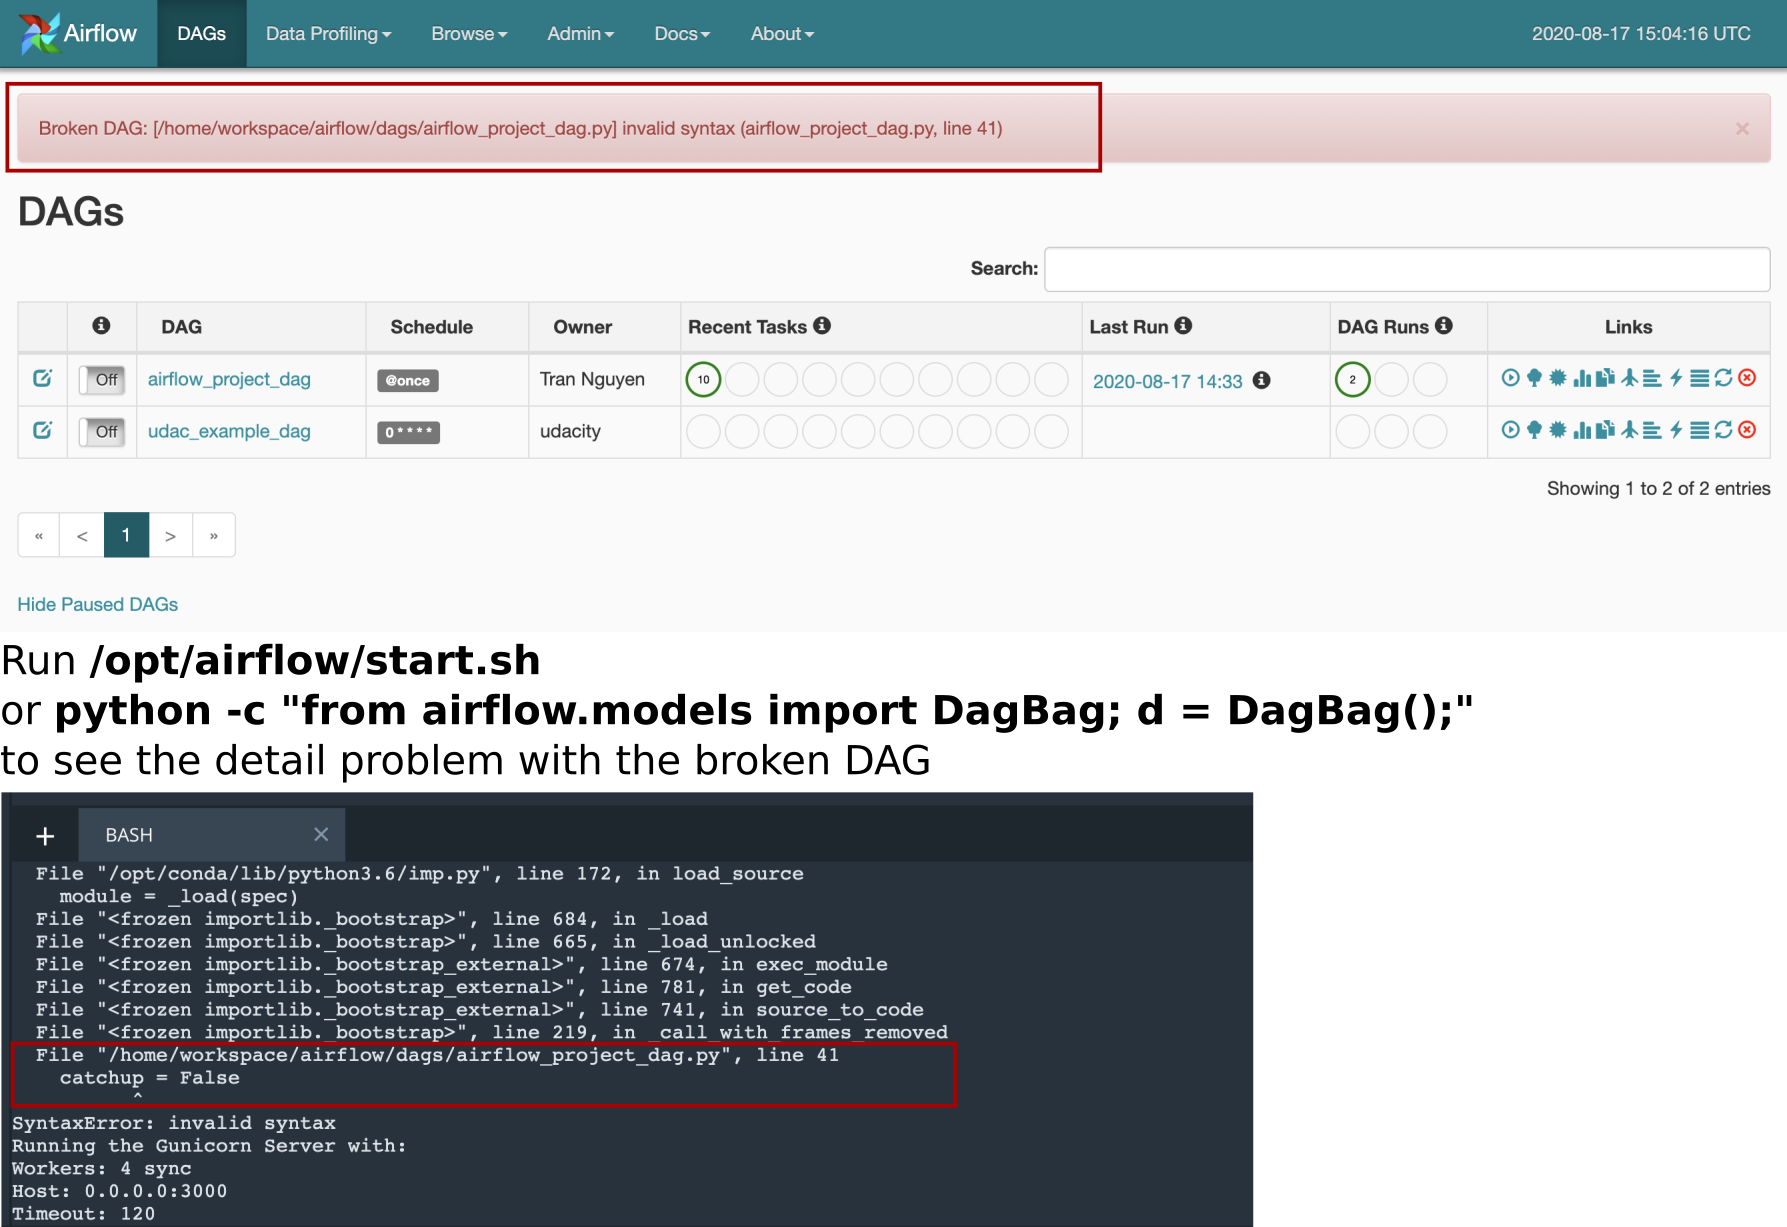
Task: Click the @once schedule badge
Action: pos(408,380)
